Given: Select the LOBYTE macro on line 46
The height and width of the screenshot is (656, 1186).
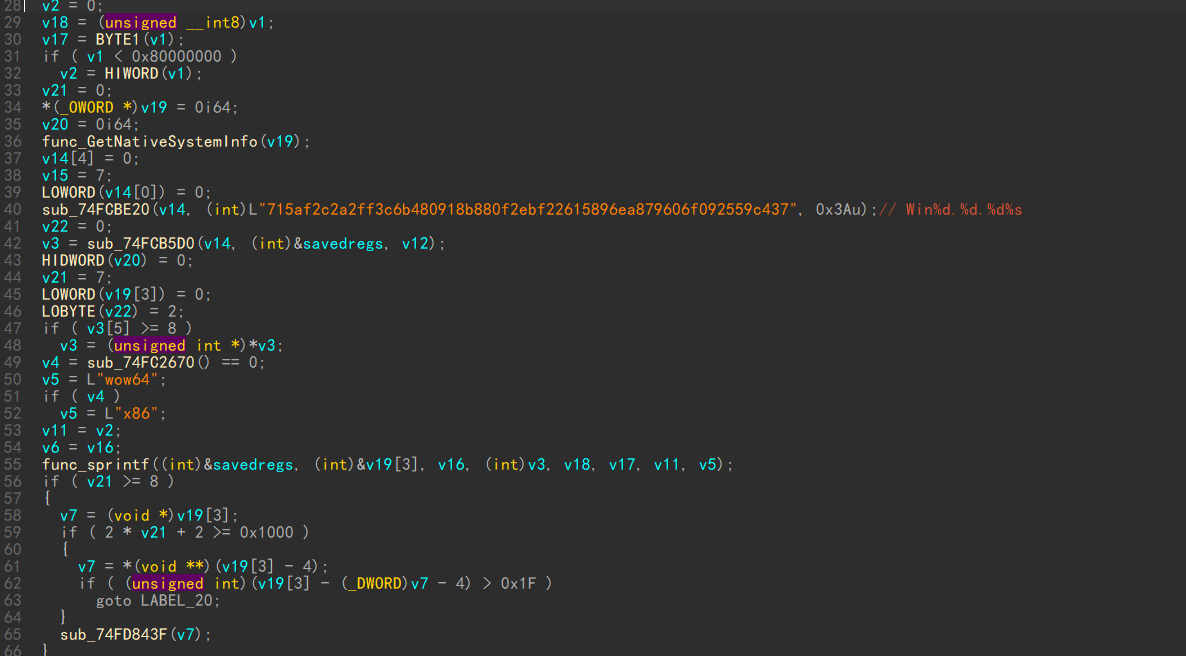Looking at the screenshot, I should (x=69, y=311).
